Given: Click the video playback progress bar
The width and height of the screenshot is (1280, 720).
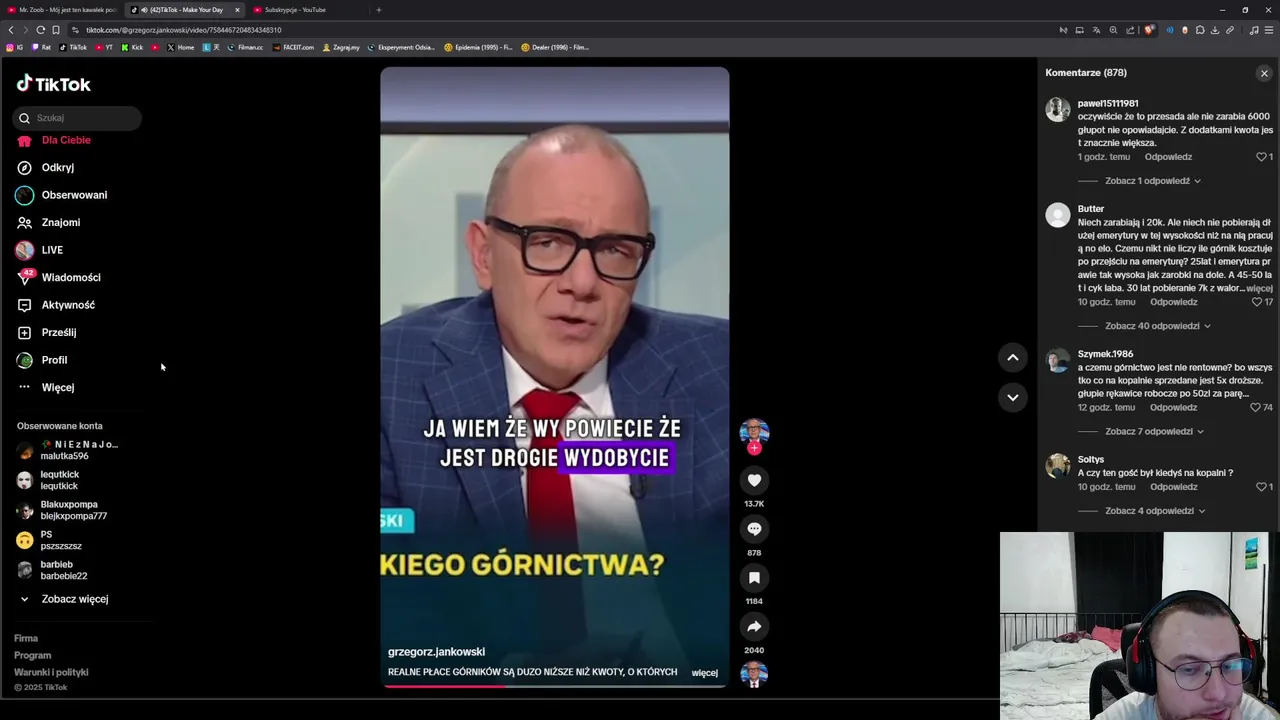Looking at the screenshot, I should (554, 686).
